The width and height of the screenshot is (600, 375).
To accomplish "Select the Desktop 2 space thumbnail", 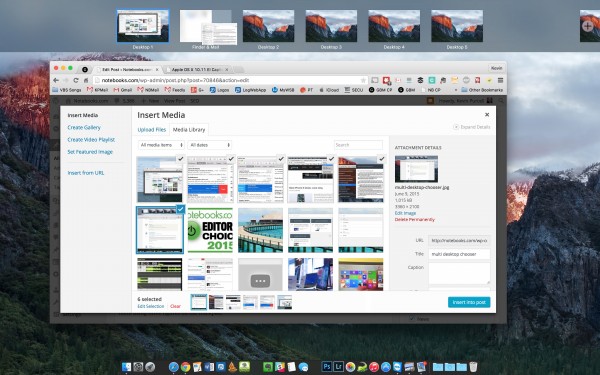I will coord(268,26).
